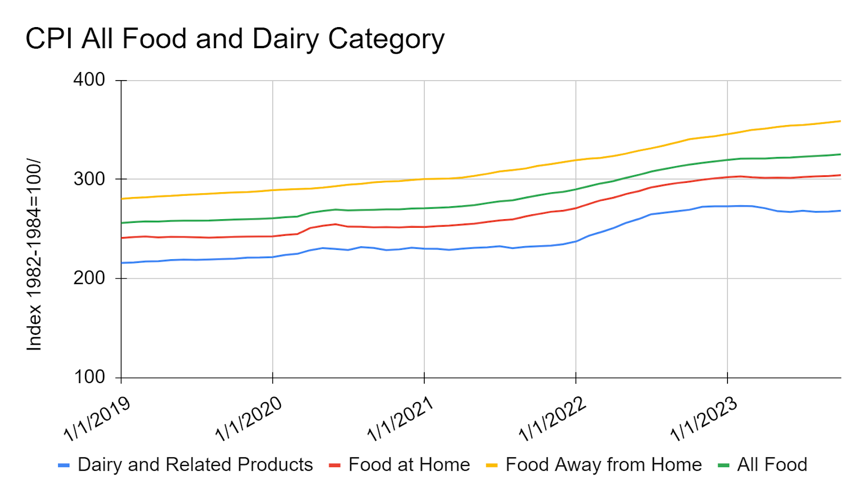The image size is (866, 500).
Task: Click the 300 y-axis value label
Action: tap(89, 179)
